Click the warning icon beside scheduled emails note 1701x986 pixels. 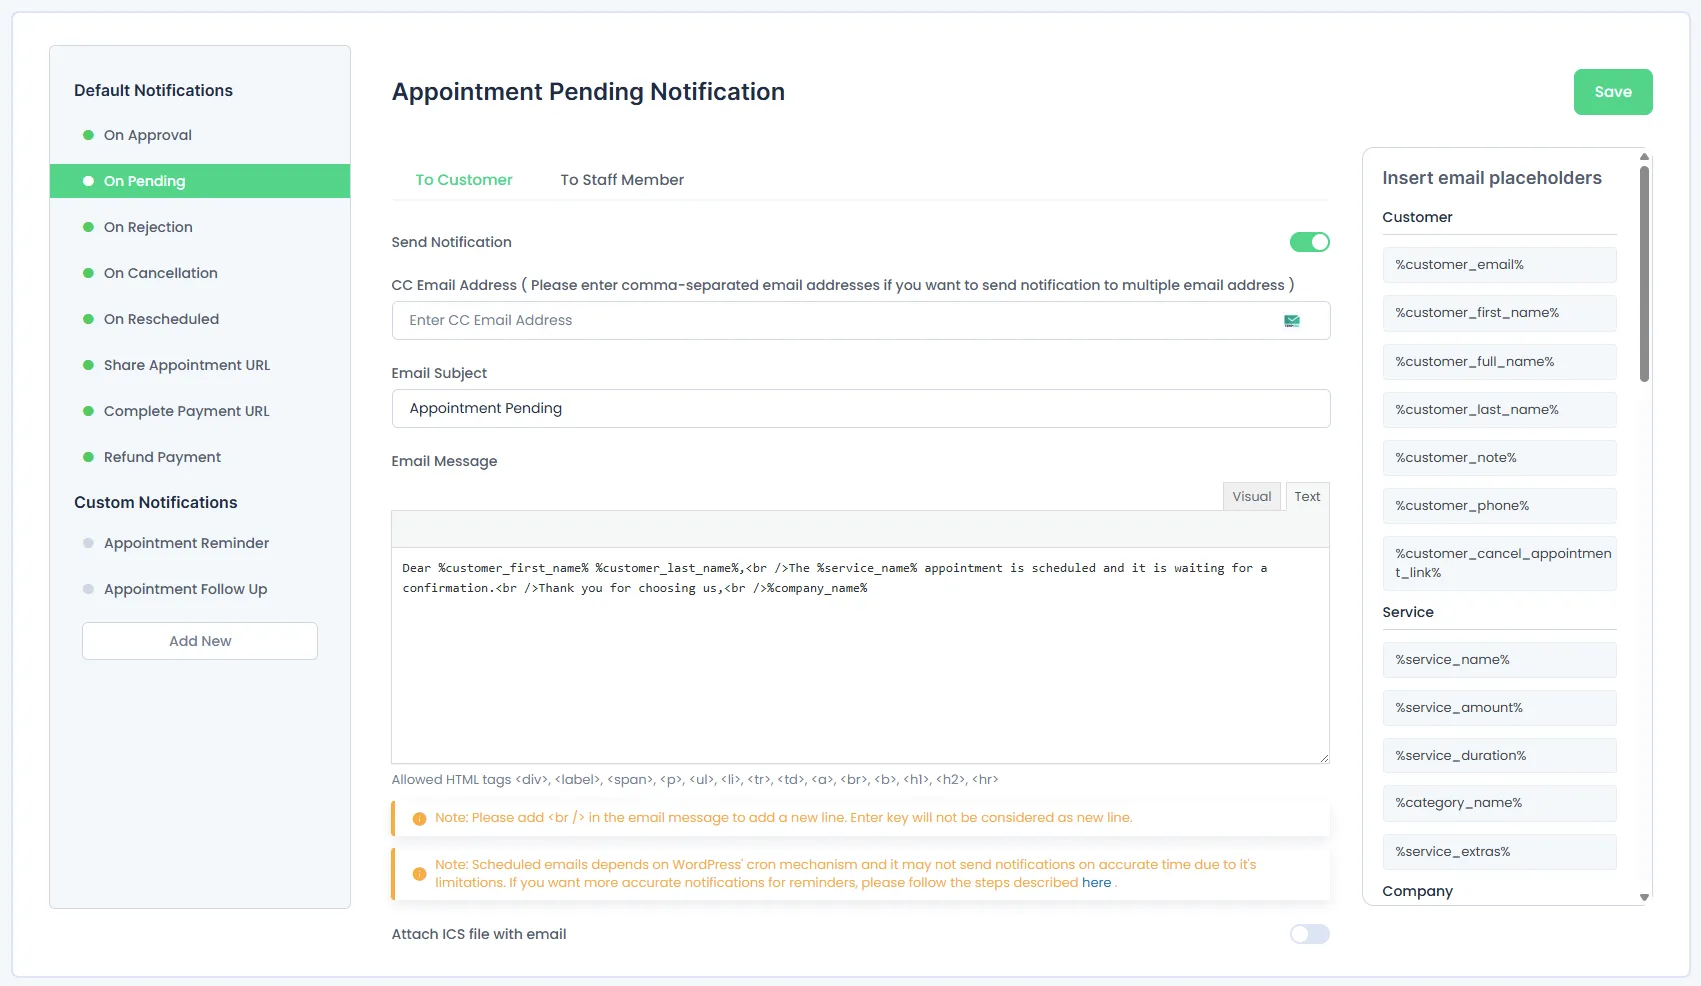[420, 874]
